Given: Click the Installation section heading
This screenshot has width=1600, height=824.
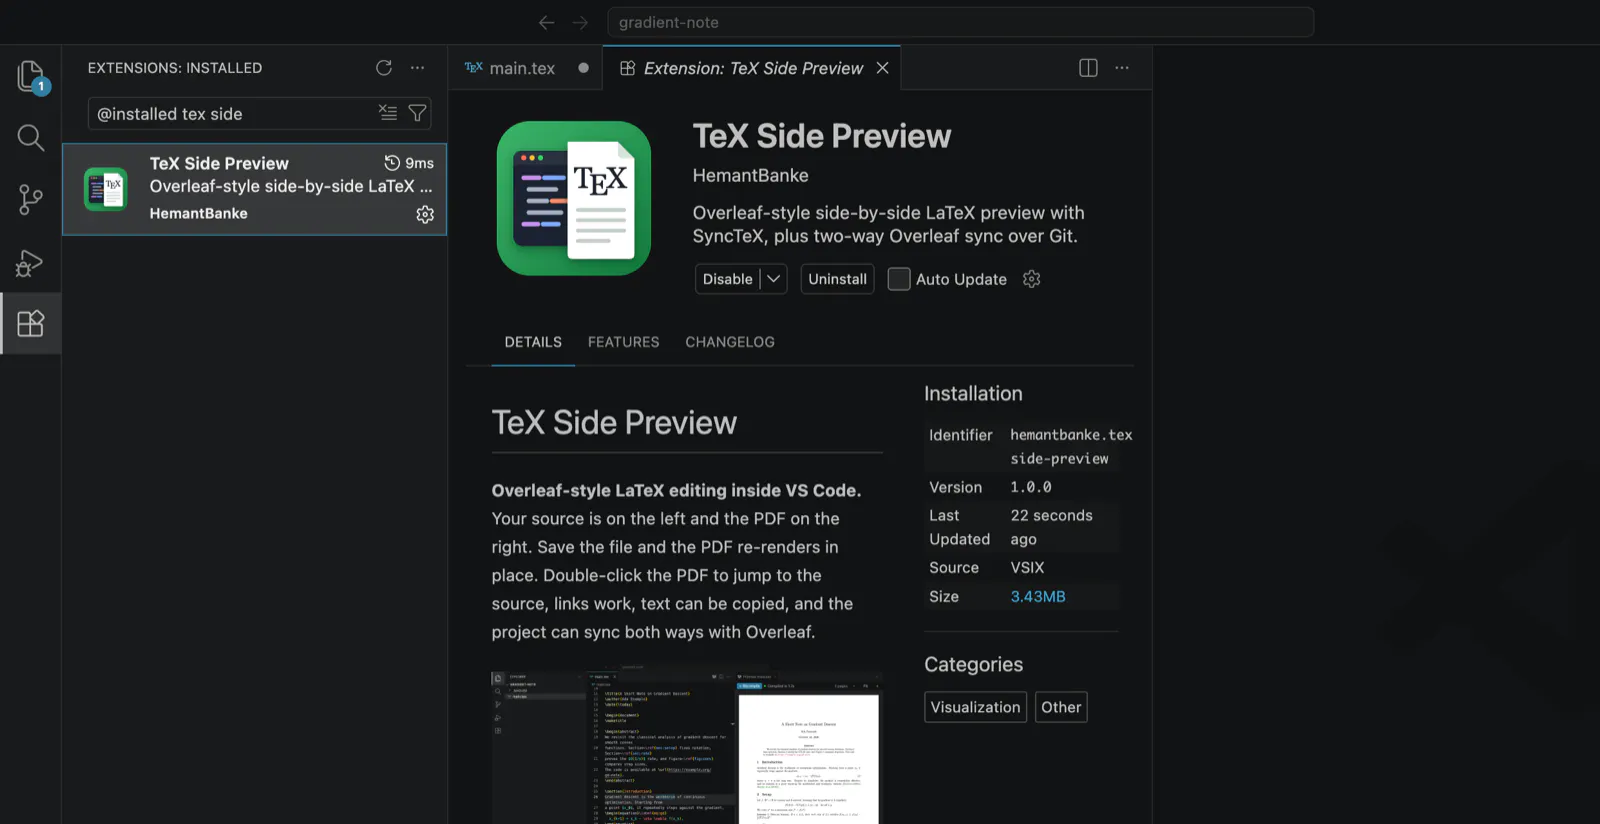Looking at the screenshot, I should click(973, 393).
